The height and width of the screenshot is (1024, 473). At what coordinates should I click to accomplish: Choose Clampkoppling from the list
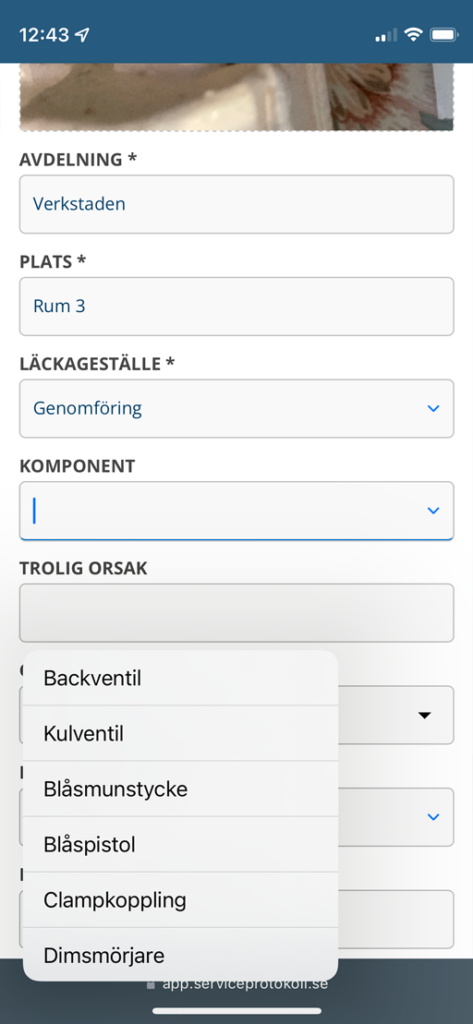tap(180, 900)
